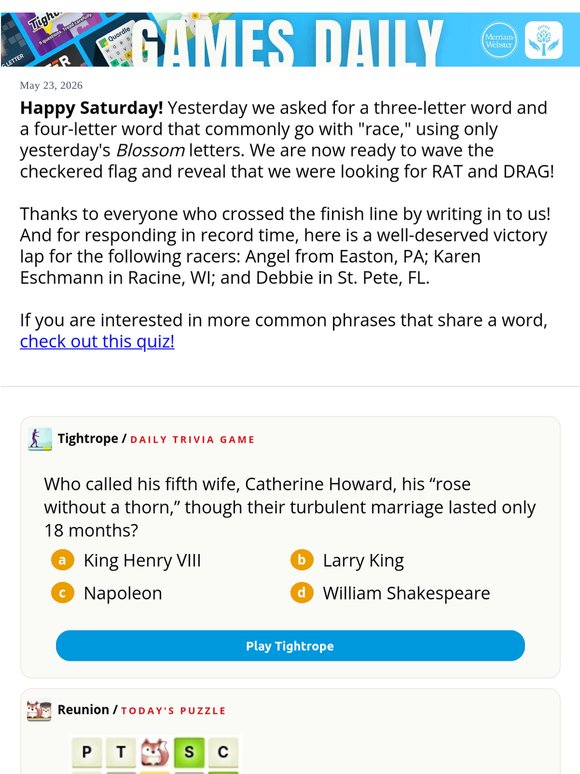Viewport: 580px width, 774px height.
Task: Click the Games Daily banner image
Action: [x=290, y=40]
